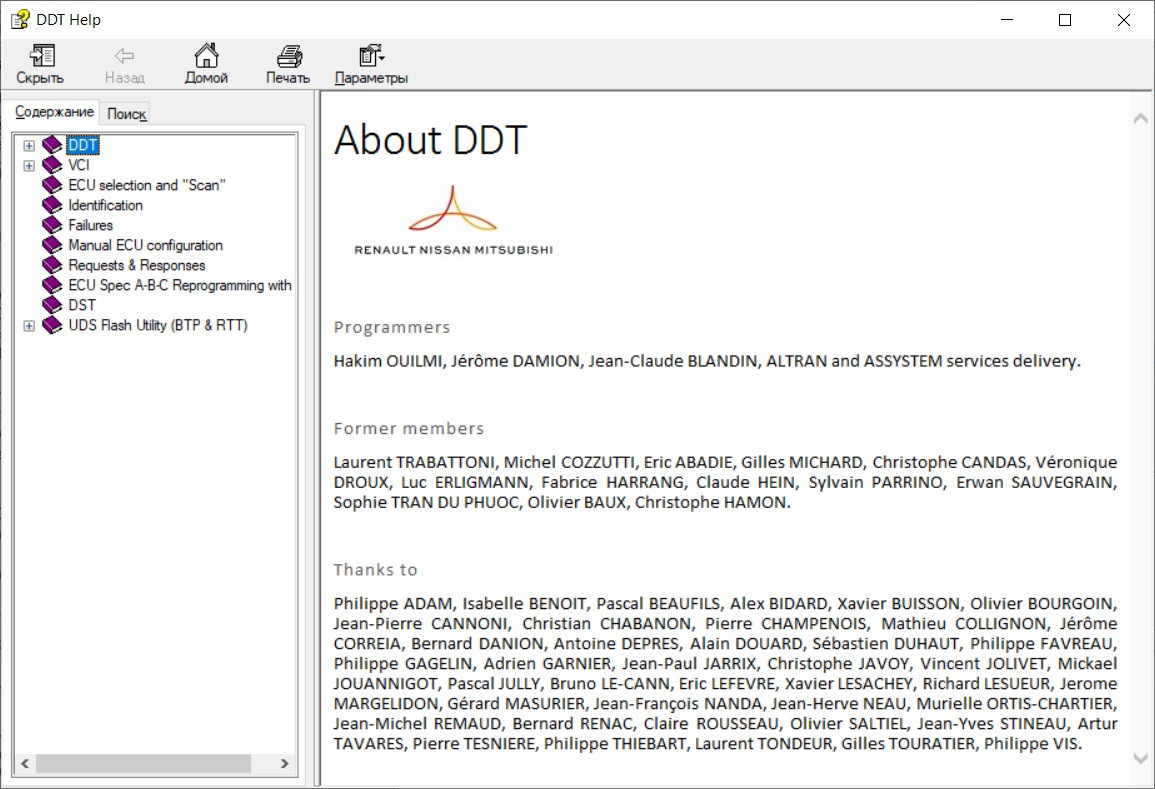1155x789 pixels.
Task: Open the Параметры options icon
Action: coord(371,55)
